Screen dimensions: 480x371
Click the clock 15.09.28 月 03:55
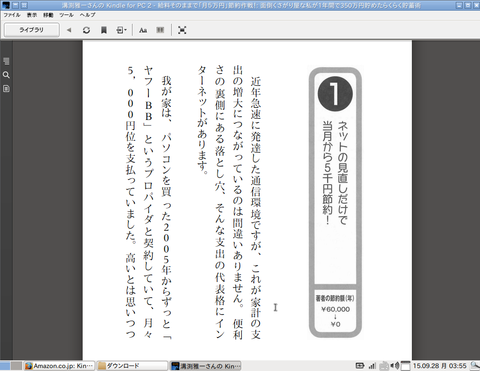tap(440, 366)
